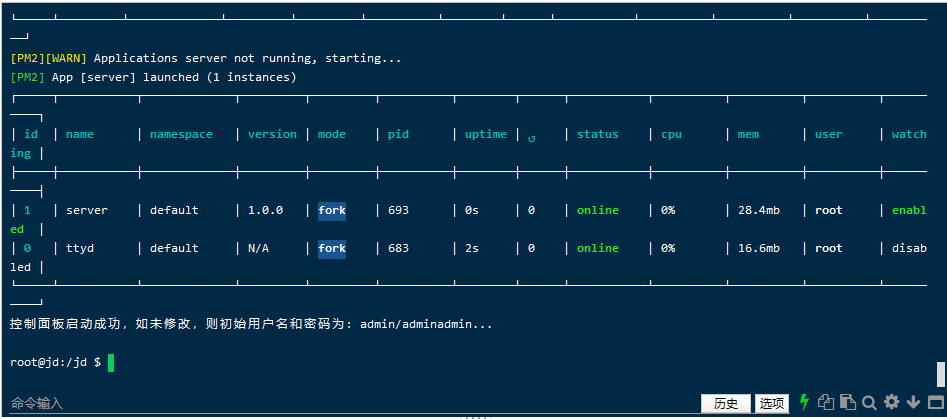
Task: Toggle fullscreen with the window icon
Action: pos(936,402)
